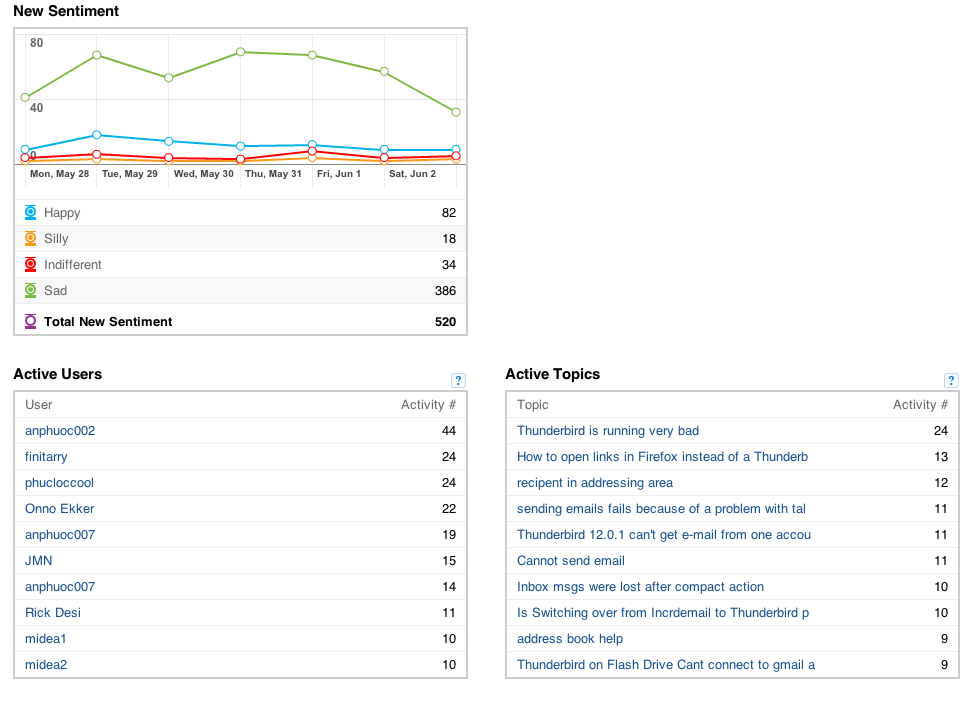Open the Active Users help icon
Image resolution: width=967 pixels, height=702 pixels.
pyautogui.click(x=458, y=380)
